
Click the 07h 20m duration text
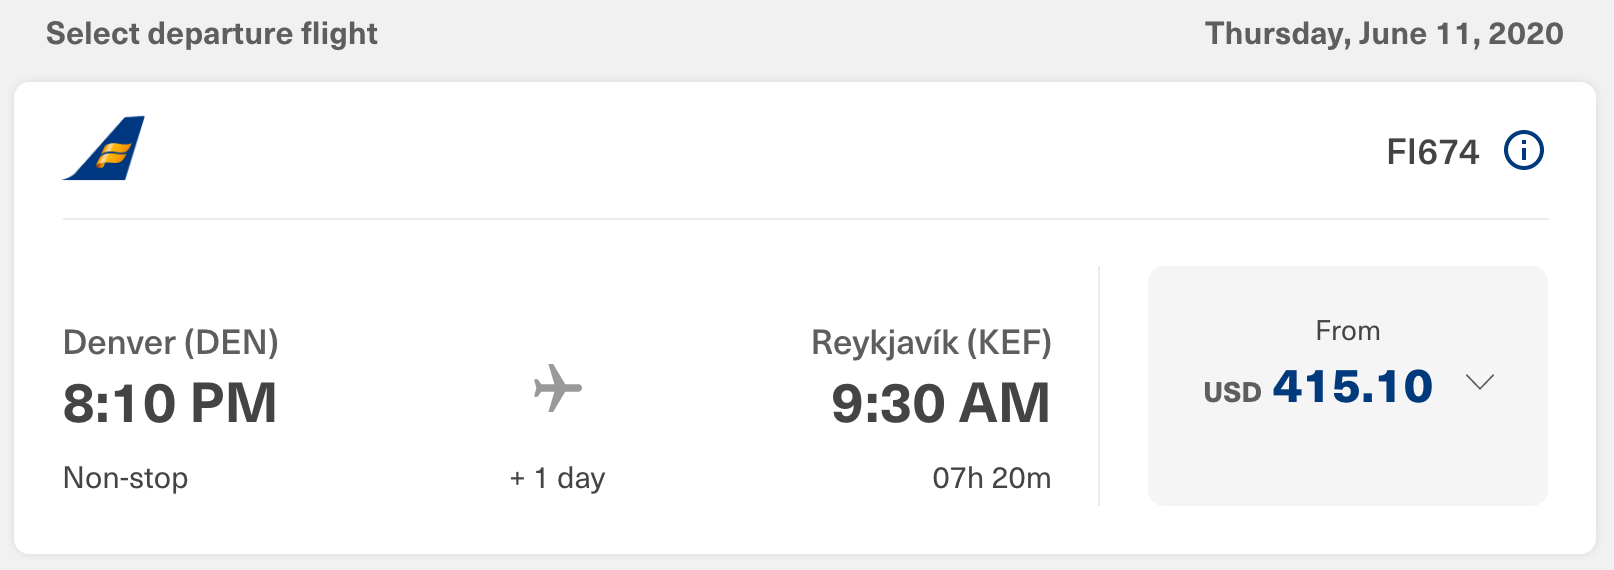pyautogui.click(x=992, y=478)
